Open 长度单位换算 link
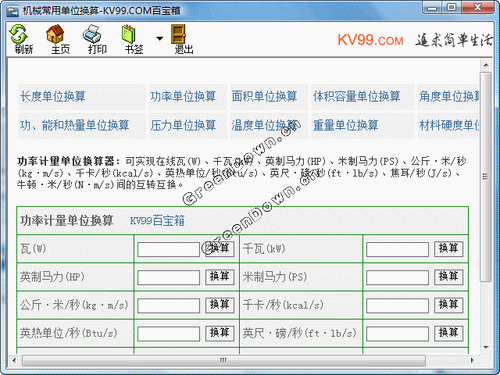 [x=53, y=96]
